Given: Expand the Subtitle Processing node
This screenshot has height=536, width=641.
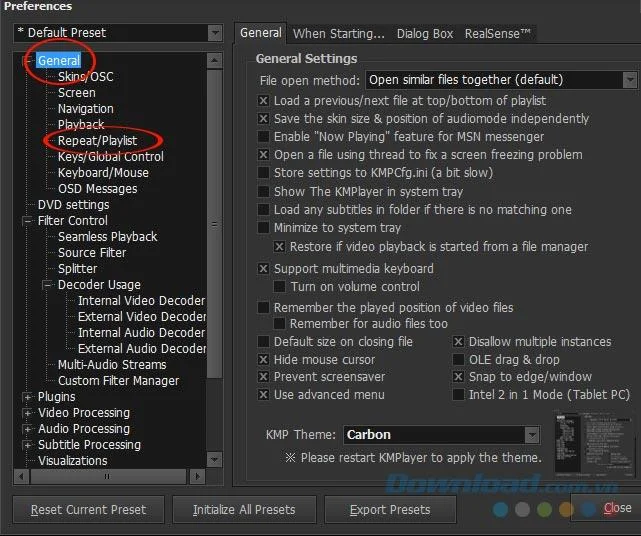Looking at the screenshot, I should (x=27, y=445).
